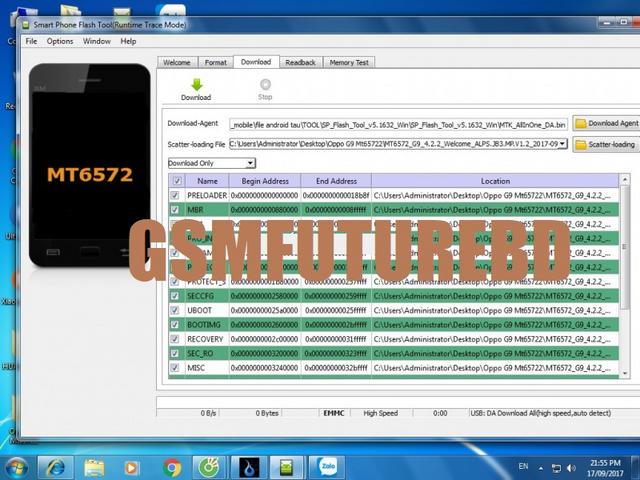Viewport: 640px width, 480px height.
Task: Select the MBR name cell
Action: [x=207, y=210]
